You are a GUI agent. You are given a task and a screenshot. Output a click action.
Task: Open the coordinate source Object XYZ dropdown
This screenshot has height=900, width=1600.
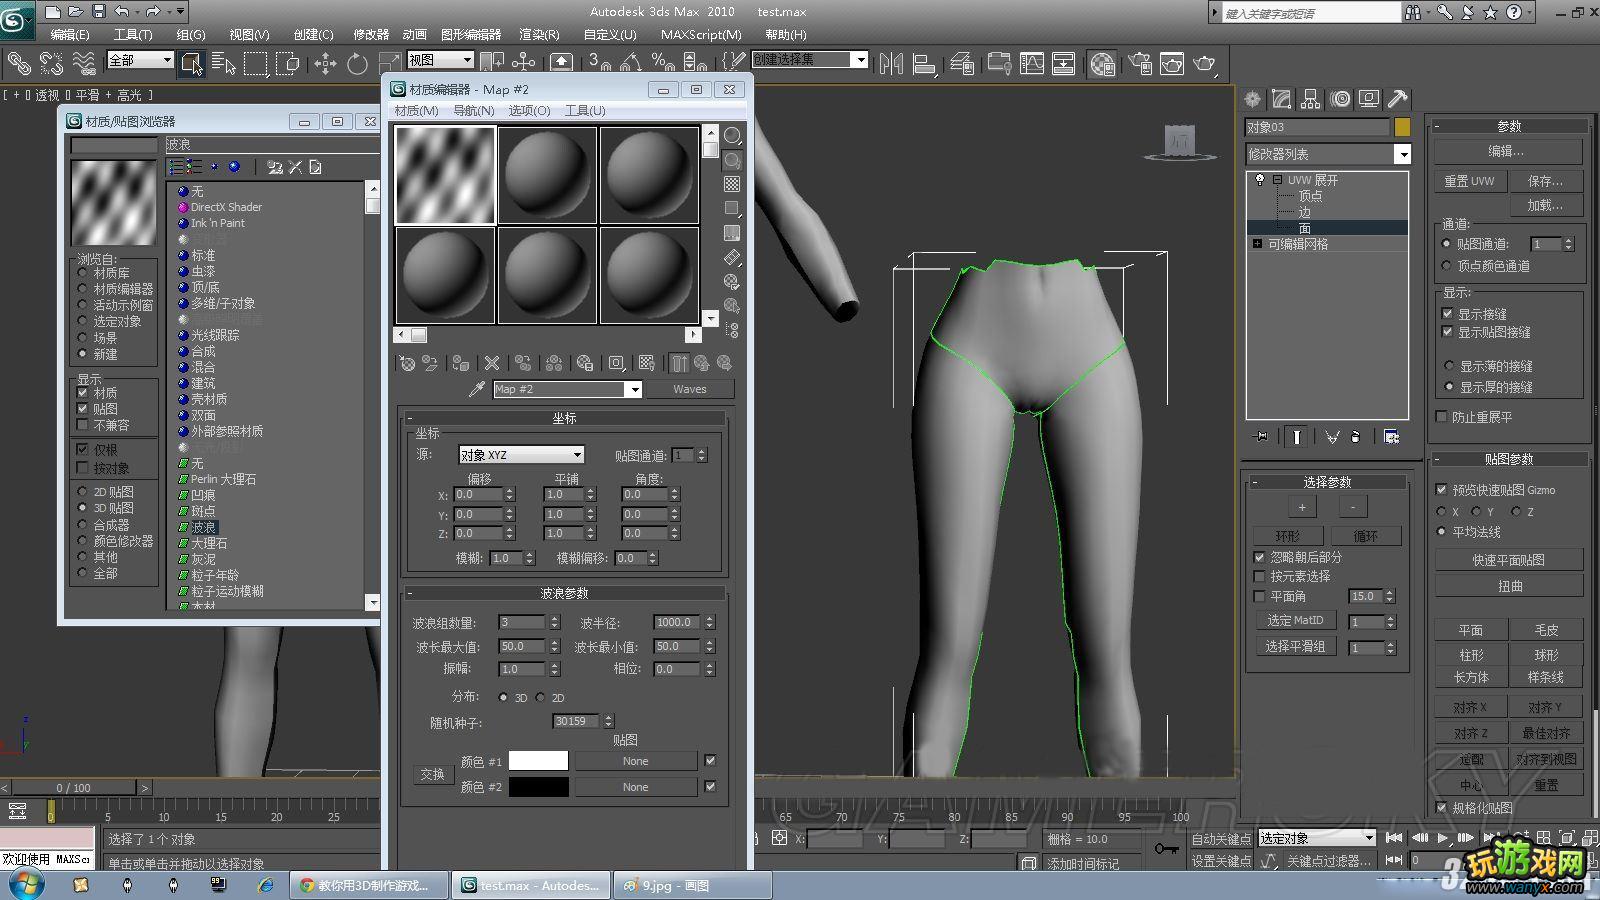tap(521, 455)
